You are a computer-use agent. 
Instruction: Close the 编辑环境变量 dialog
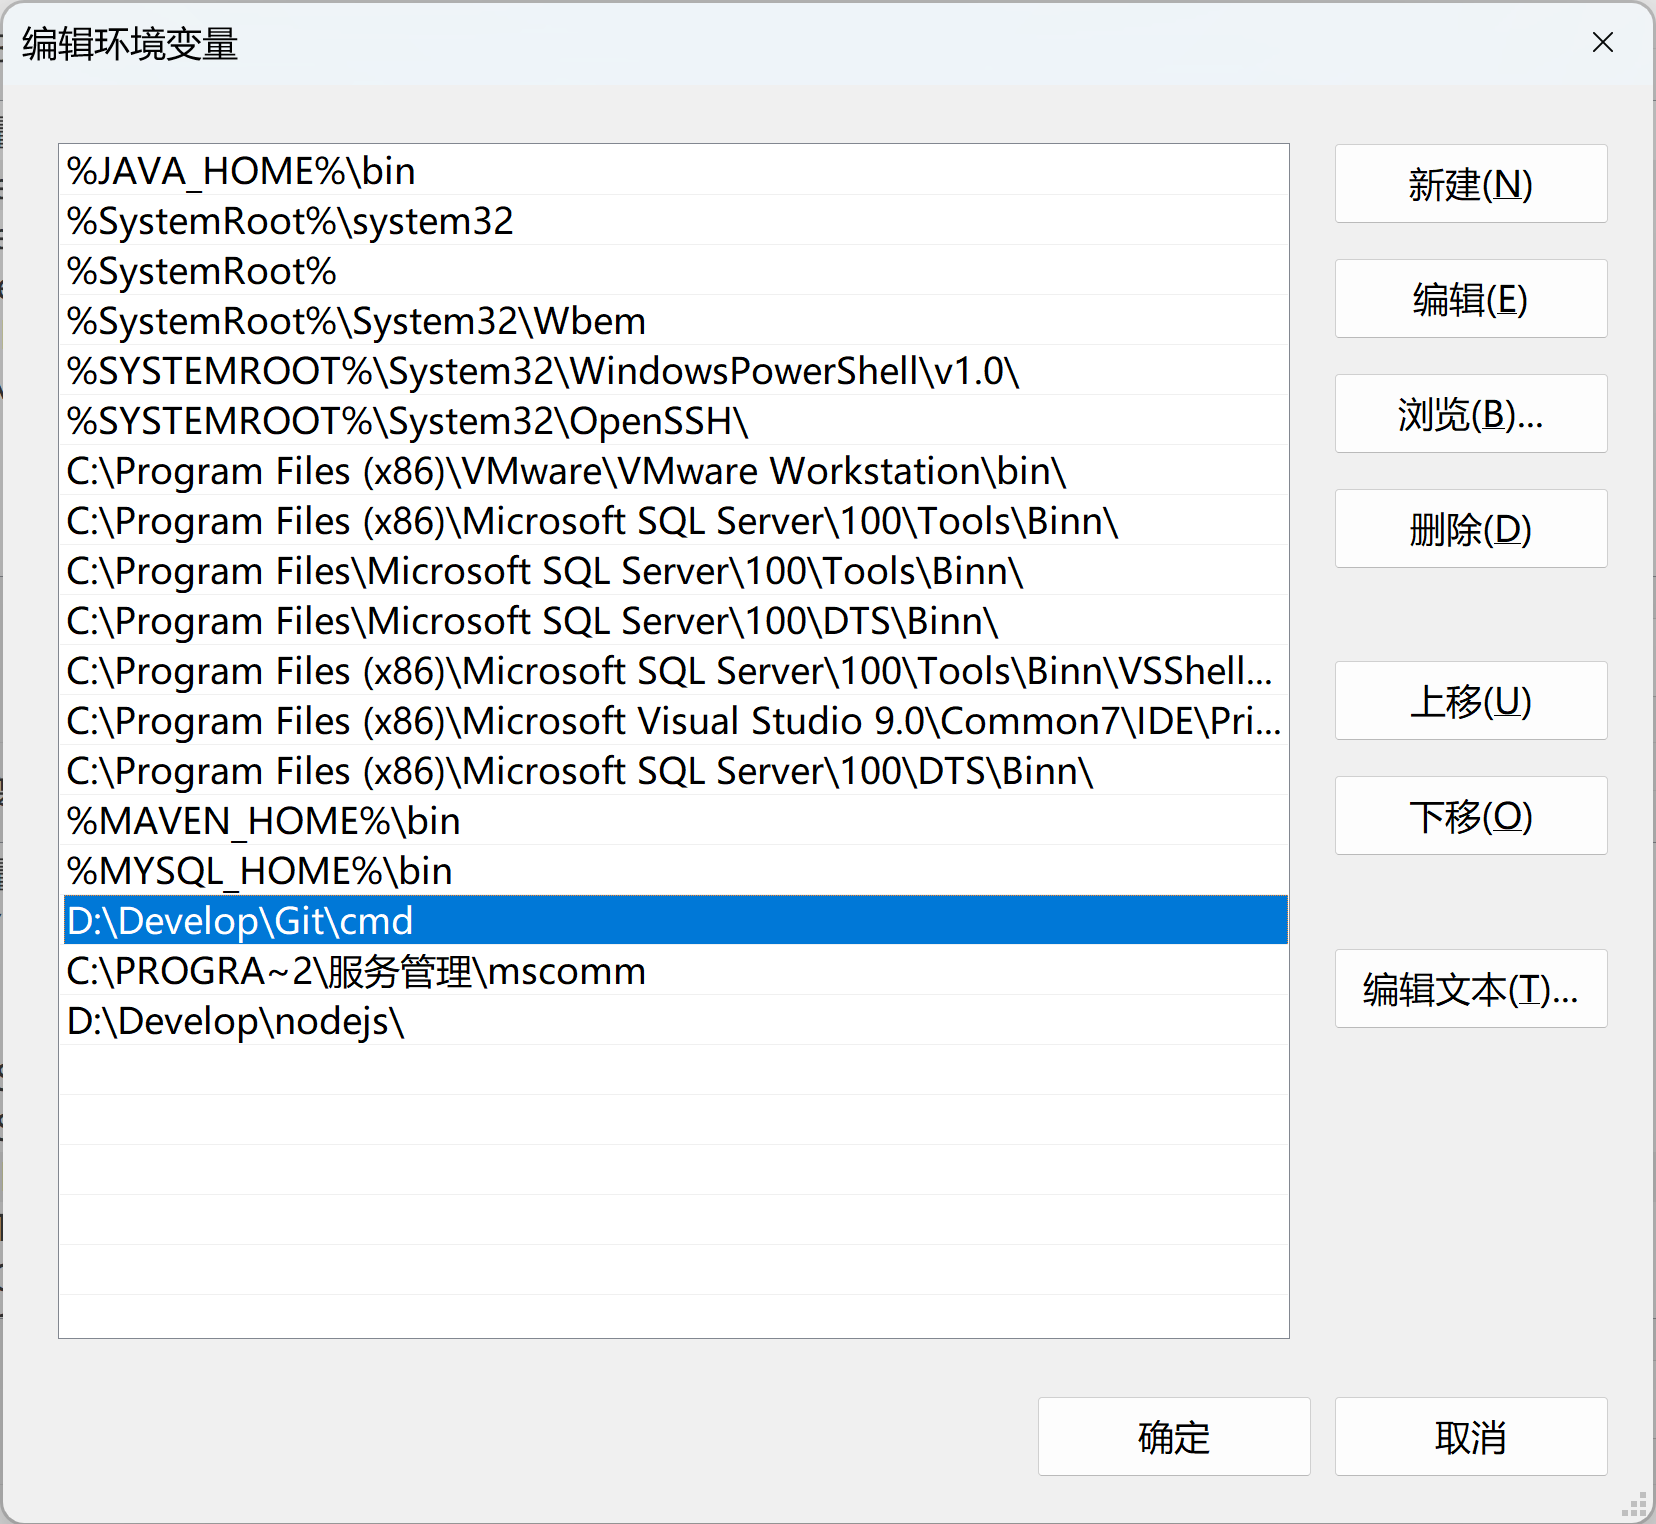point(1602,43)
